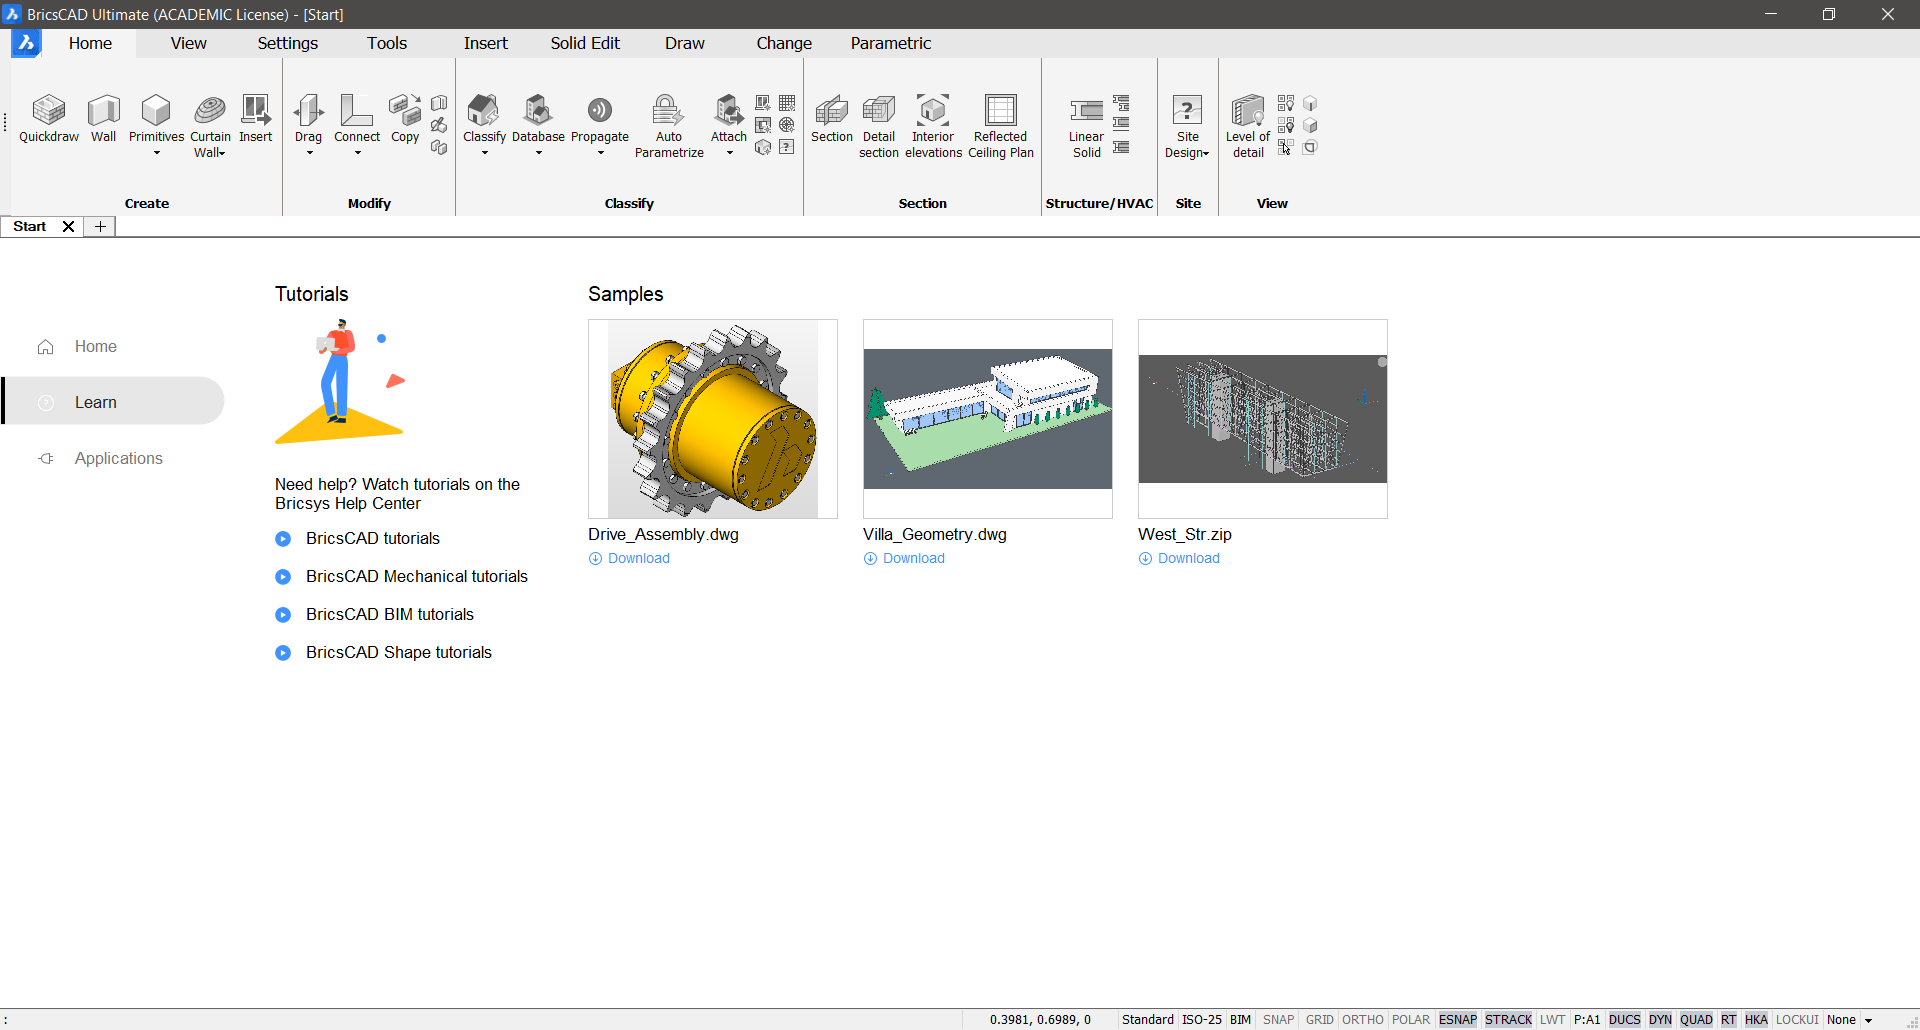Toggle DUCS in the status bar
This screenshot has width=1920, height=1030.
click(x=1624, y=1020)
